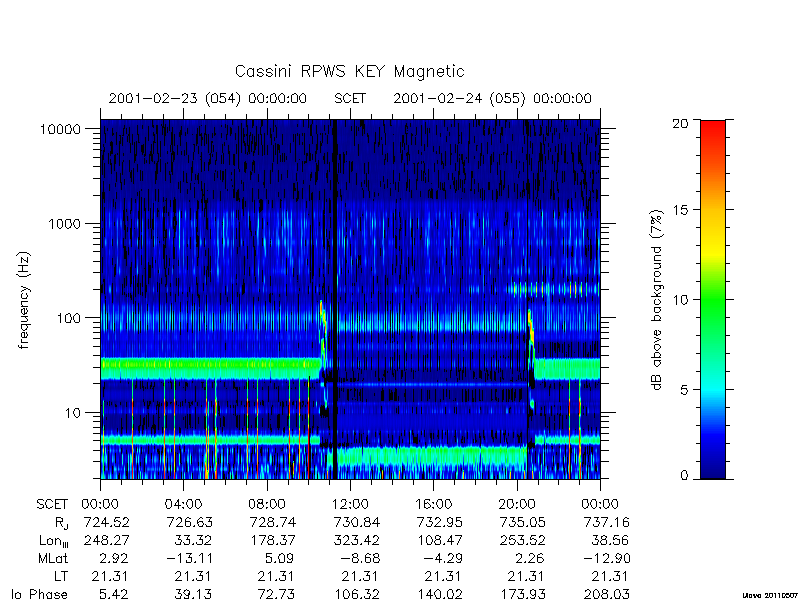Click the MLat value 2.26
Image resolution: width=800 pixels, height=600 pixels.
531,559
